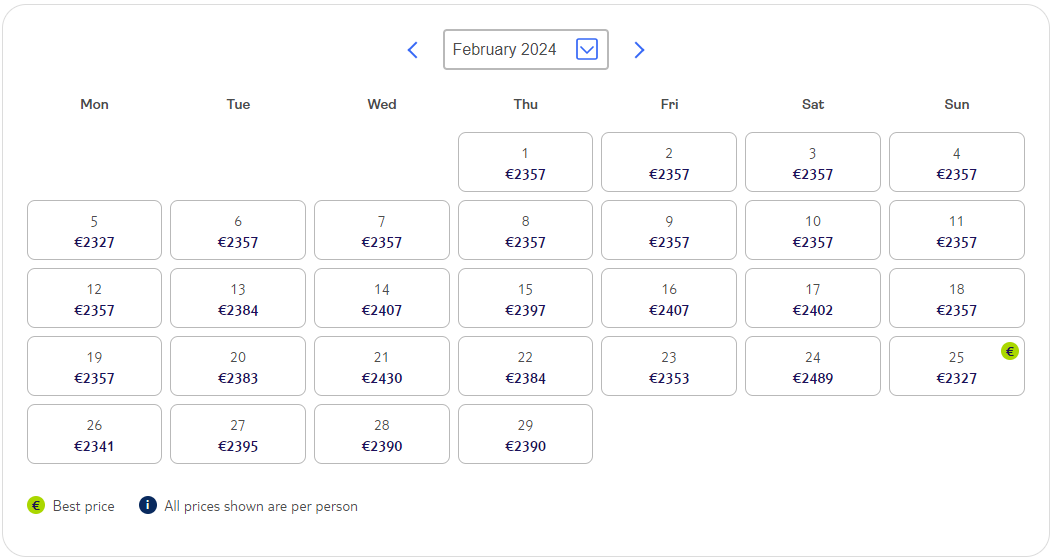Select February 15 priced €2397
Screen dimensions: 1054x560
point(525,298)
